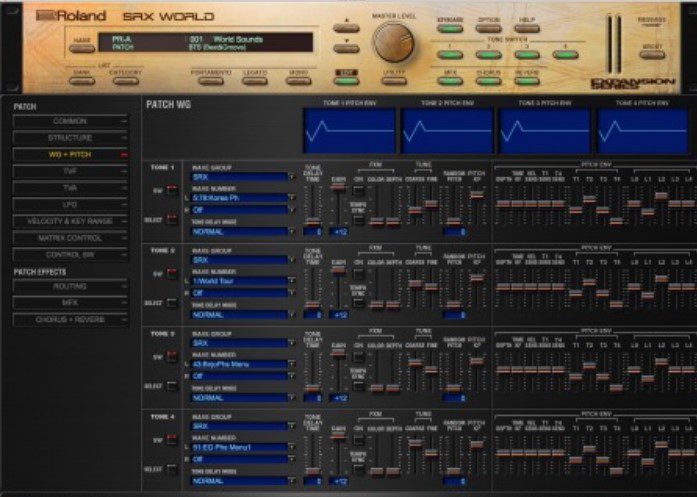
Task: Open the Matrix Control page
Action: click(70, 238)
